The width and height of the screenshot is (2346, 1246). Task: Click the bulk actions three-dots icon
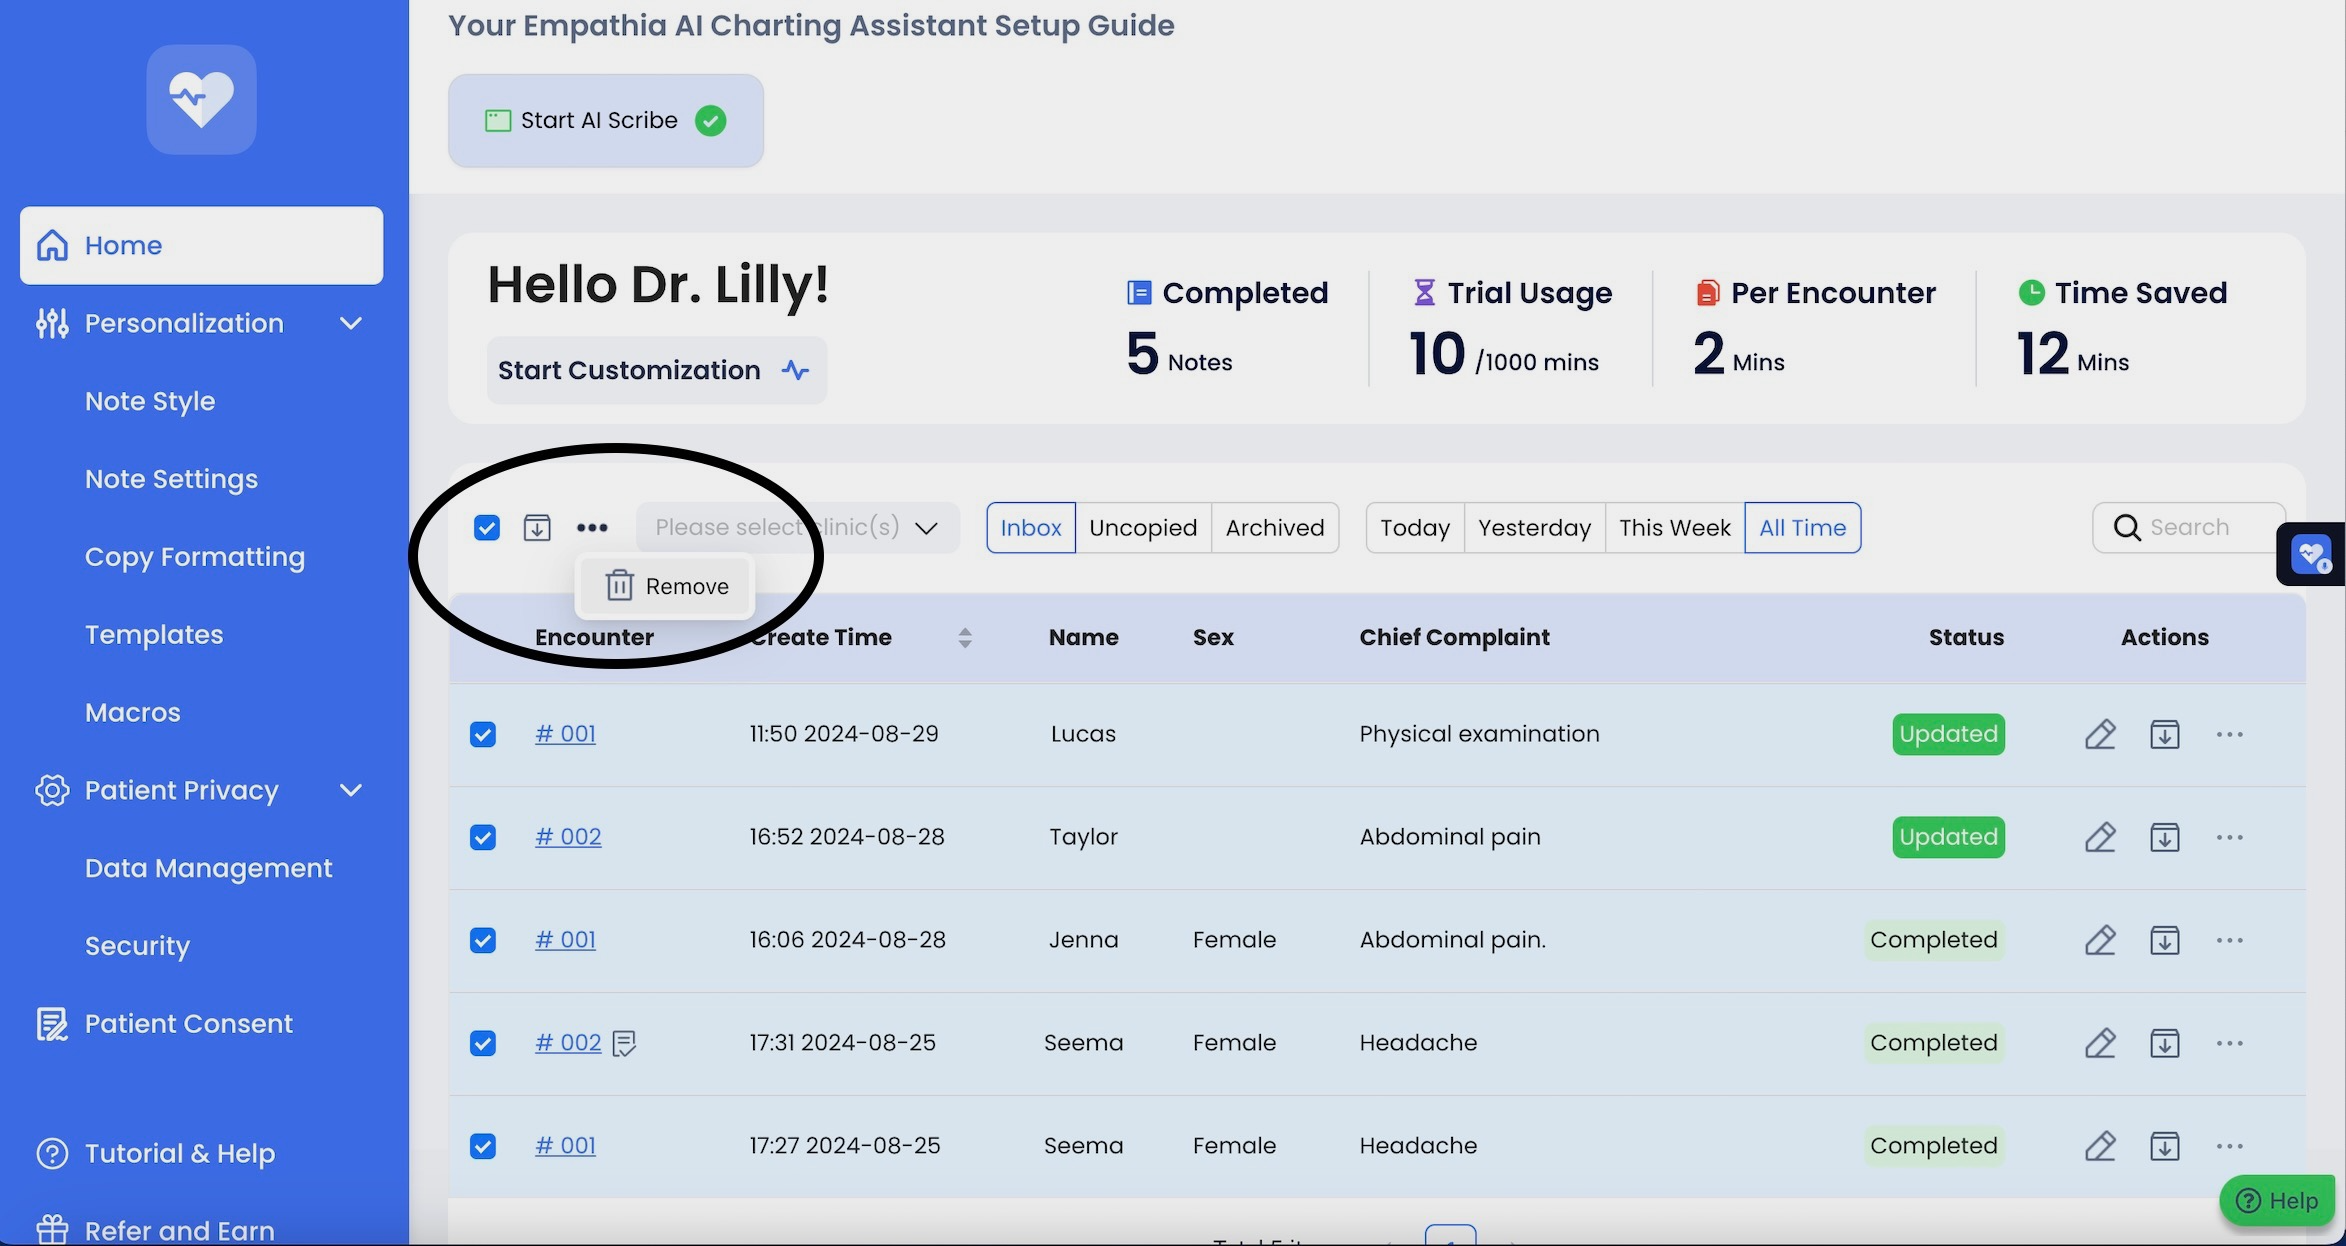pos(592,527)
